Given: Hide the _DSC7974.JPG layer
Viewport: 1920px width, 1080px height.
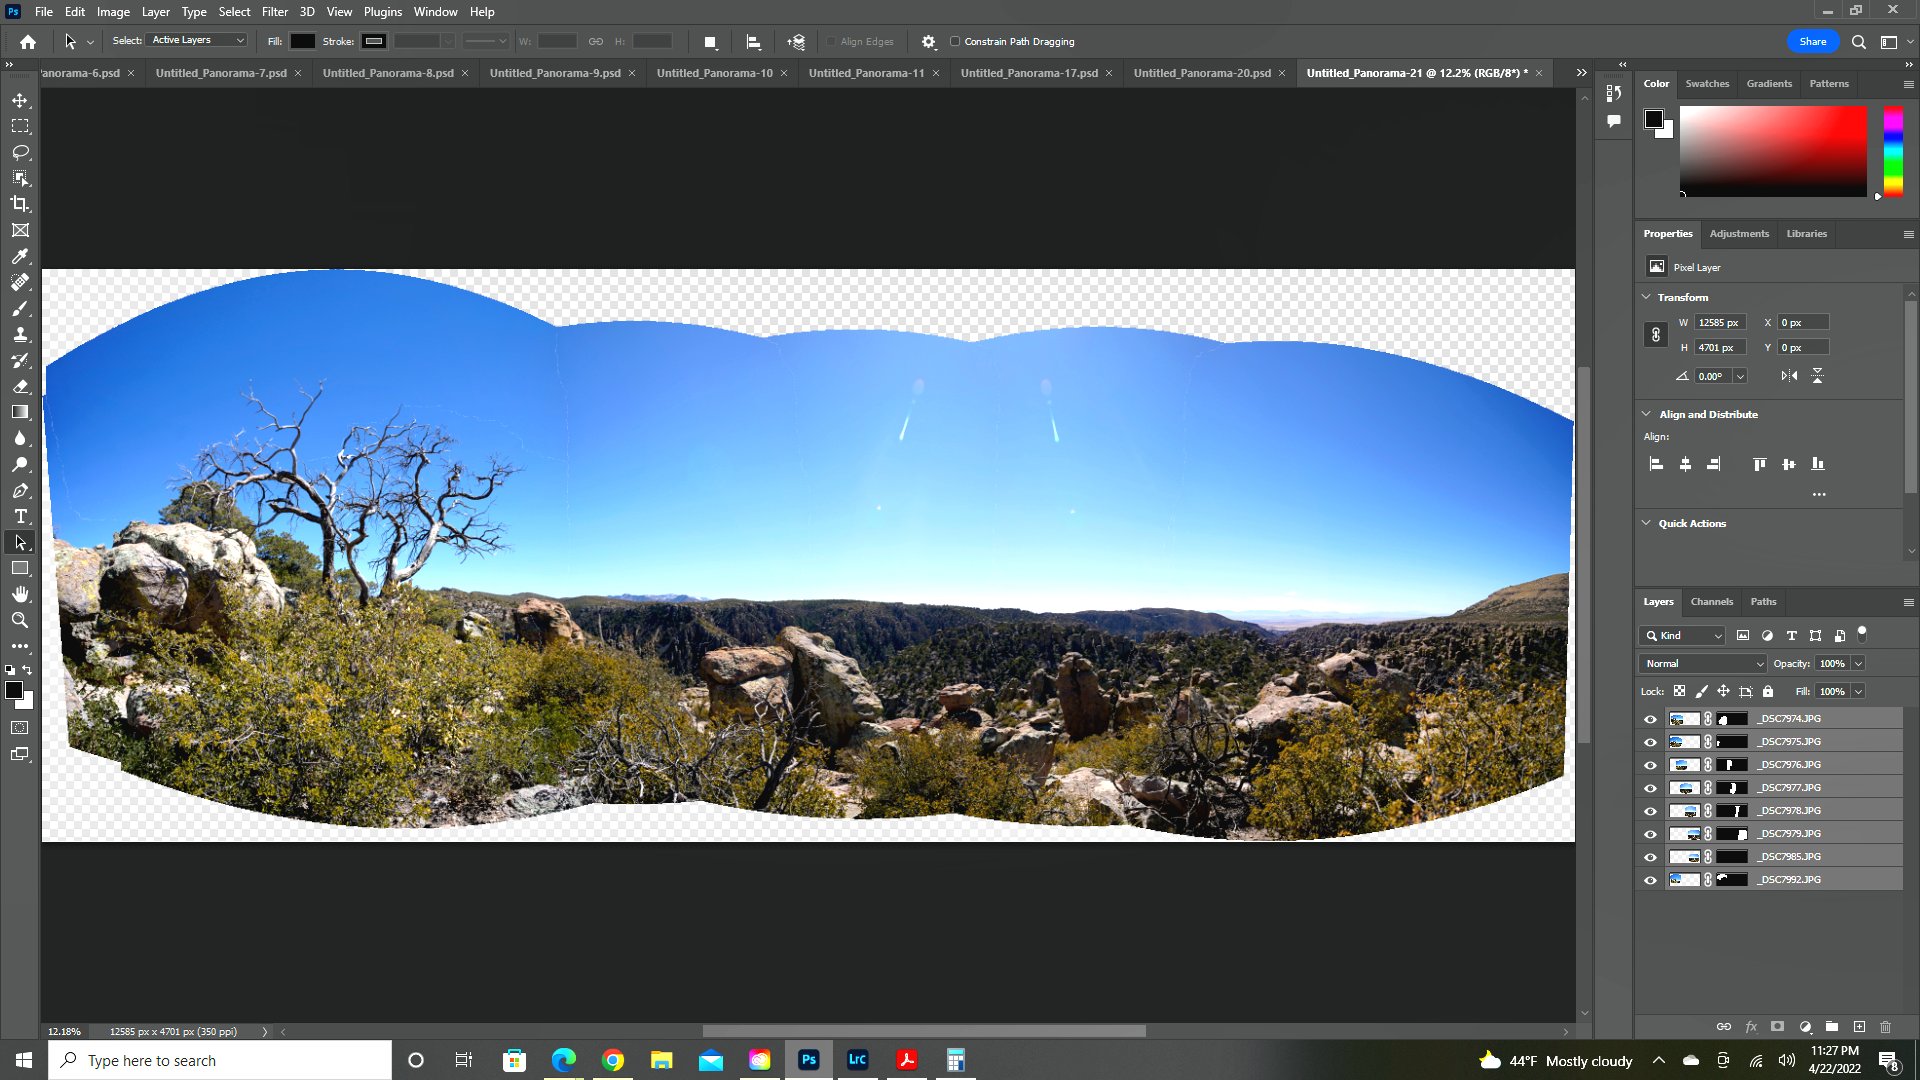Looking at the screenshot, I should point(1650,719).
